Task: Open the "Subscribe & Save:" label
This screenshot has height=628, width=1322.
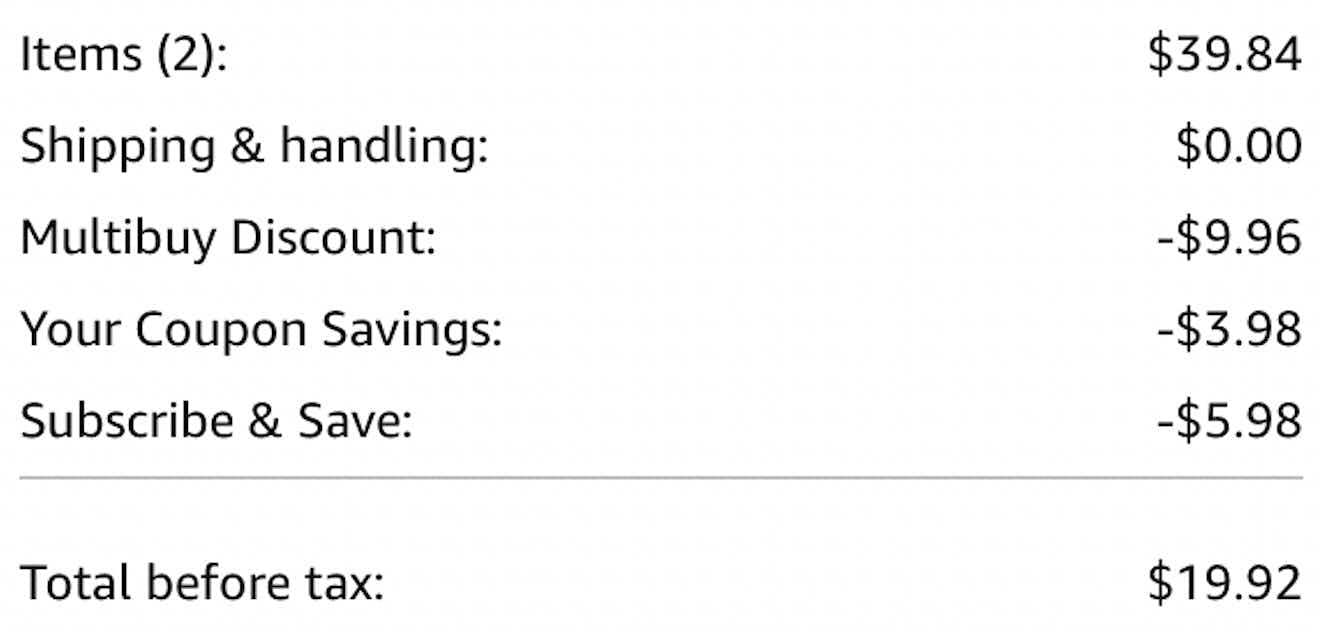Action: 216,421
